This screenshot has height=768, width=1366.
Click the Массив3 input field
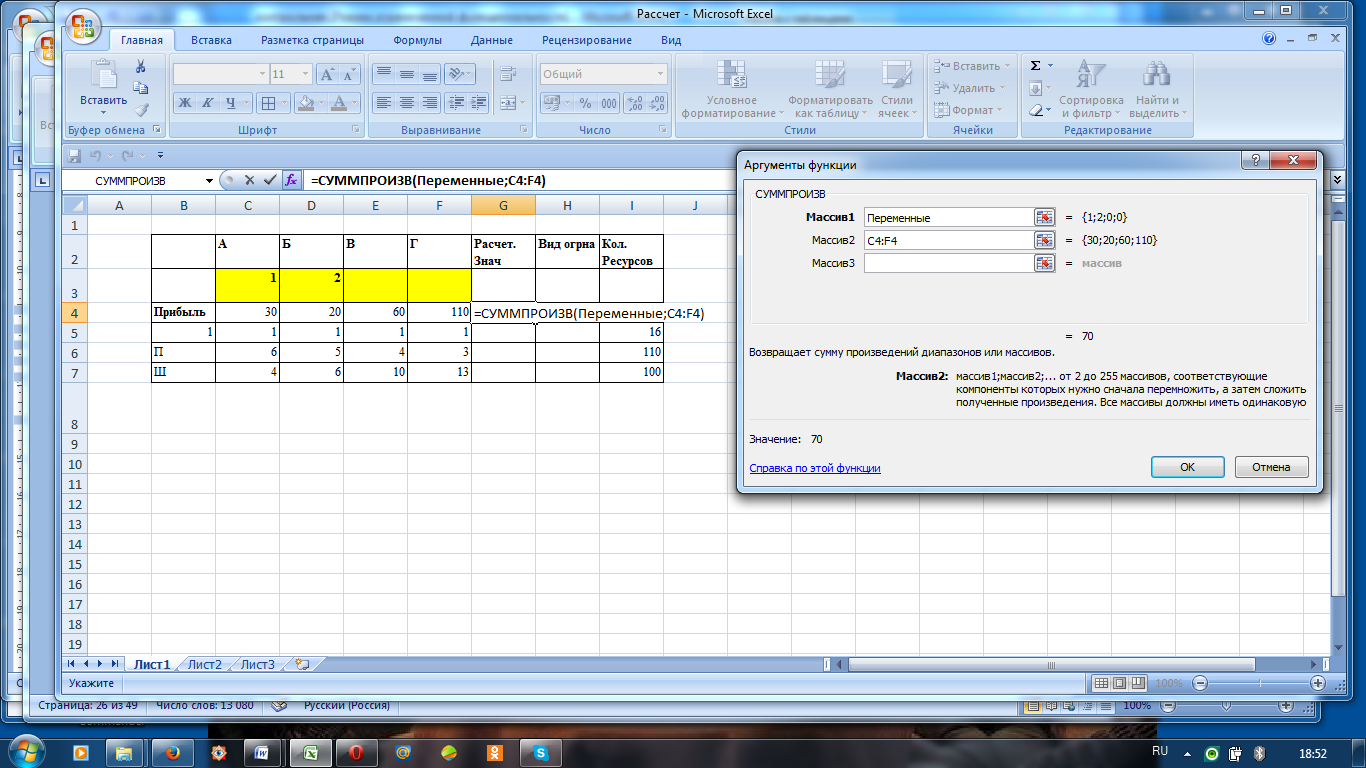[948, 263]
